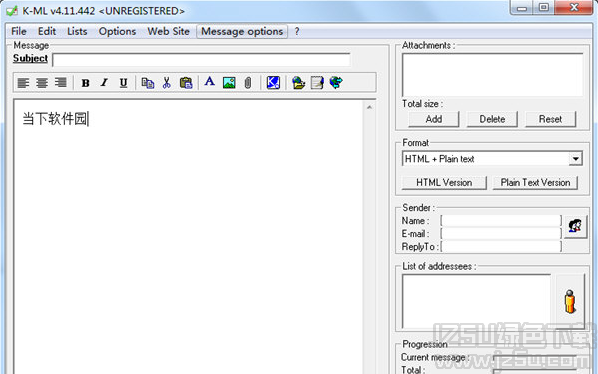598x374 pixels.
Task: Open the font letter A tool
Action: pyautogui.click(x=209, y=82)
